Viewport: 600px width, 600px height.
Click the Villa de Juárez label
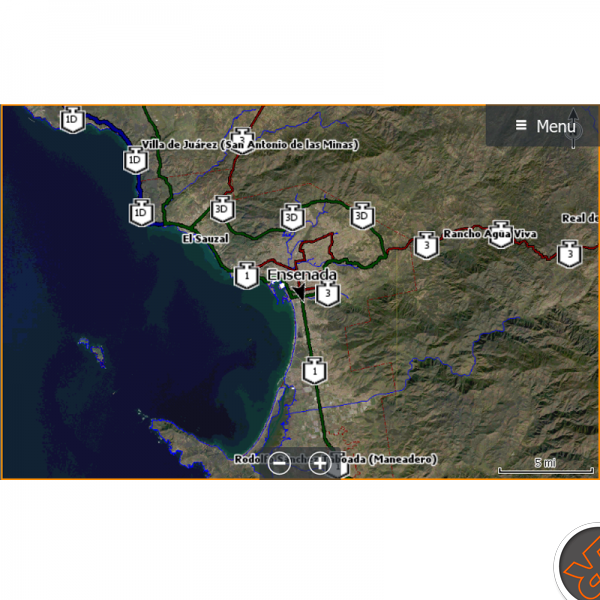click(179, 145)
